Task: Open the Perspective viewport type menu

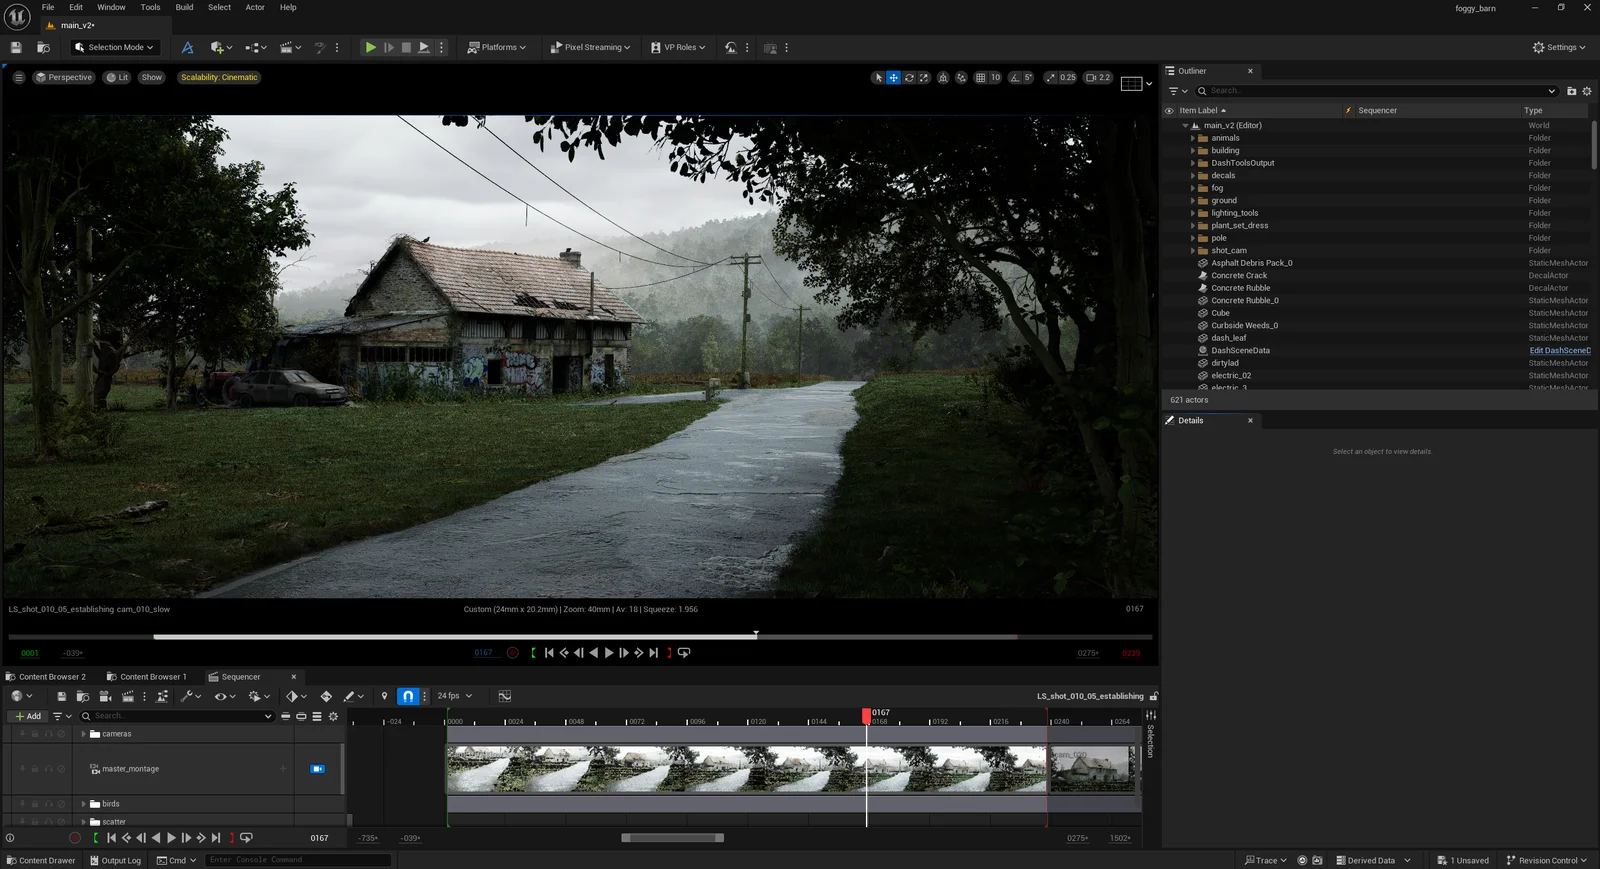Action: (x=64, y=77)
